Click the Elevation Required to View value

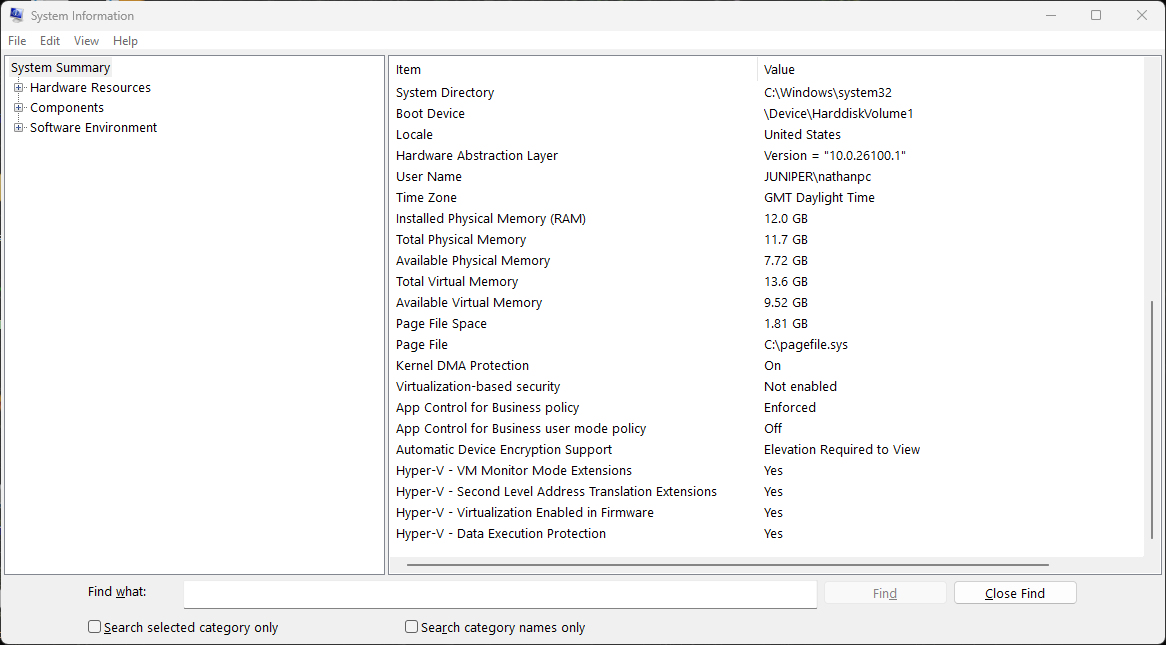click(842, 449)
